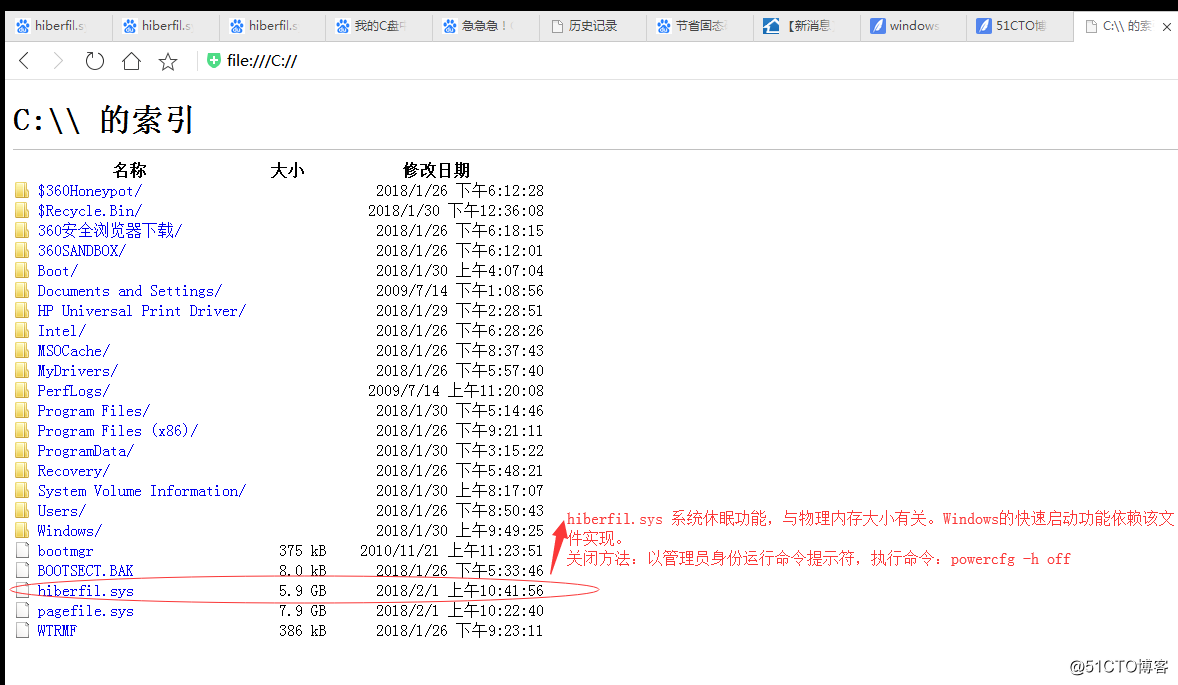Open the Intel/ folder link
The height and width of the screenshot is (685, 1178).
pyautogui.click(x=62, y=331)
